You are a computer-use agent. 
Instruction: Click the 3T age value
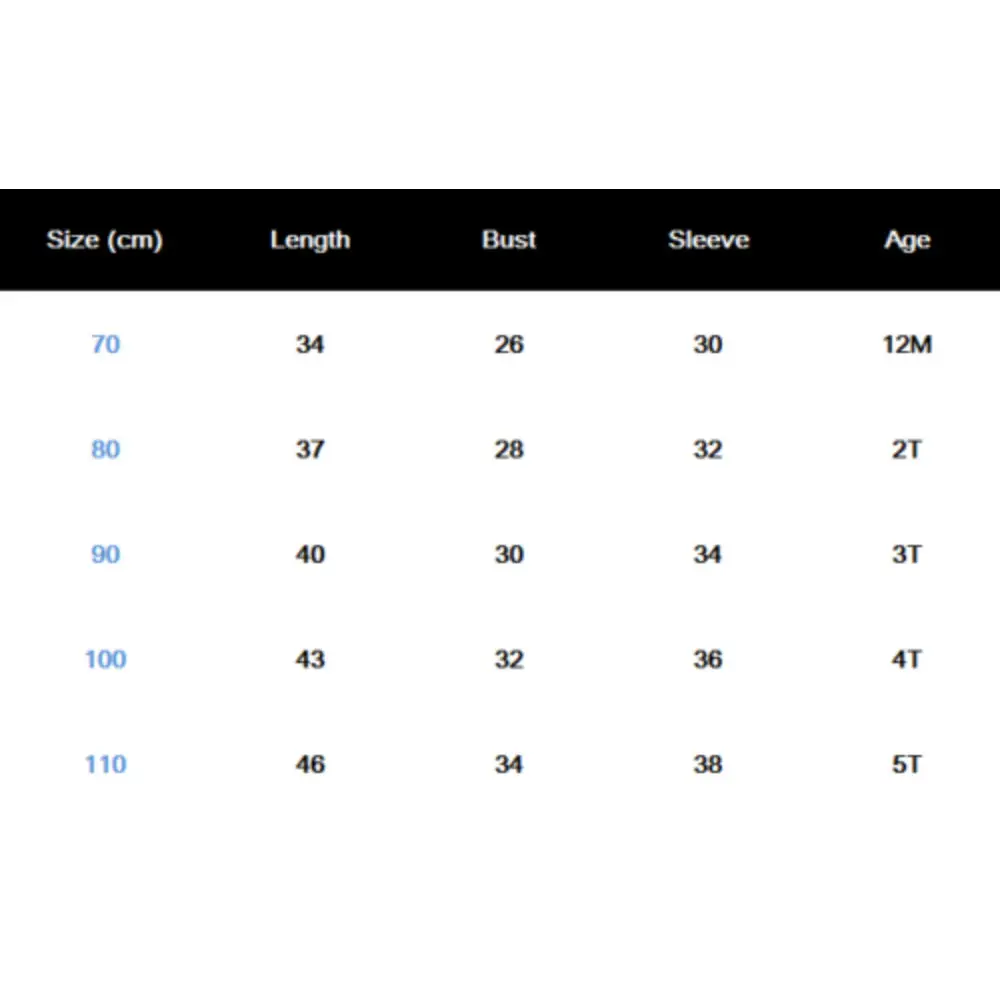[x=907, y=554]
